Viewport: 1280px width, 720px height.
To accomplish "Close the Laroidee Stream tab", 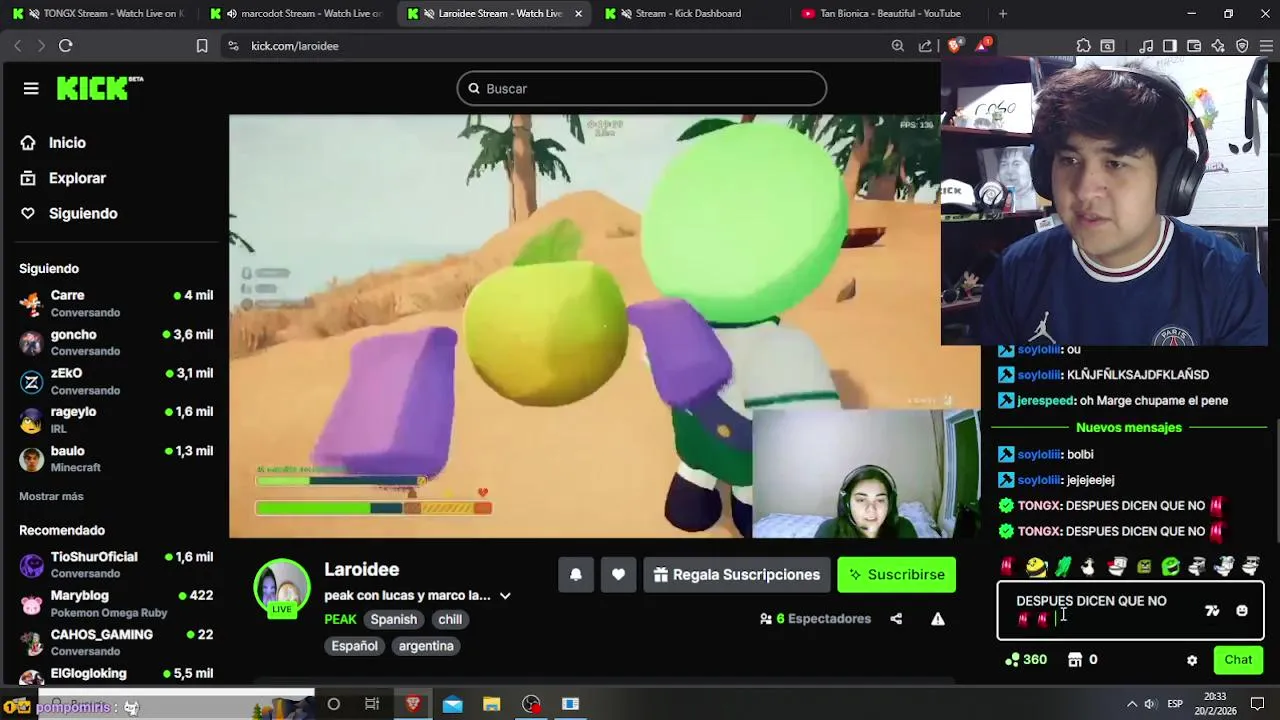I will (578, 14).
